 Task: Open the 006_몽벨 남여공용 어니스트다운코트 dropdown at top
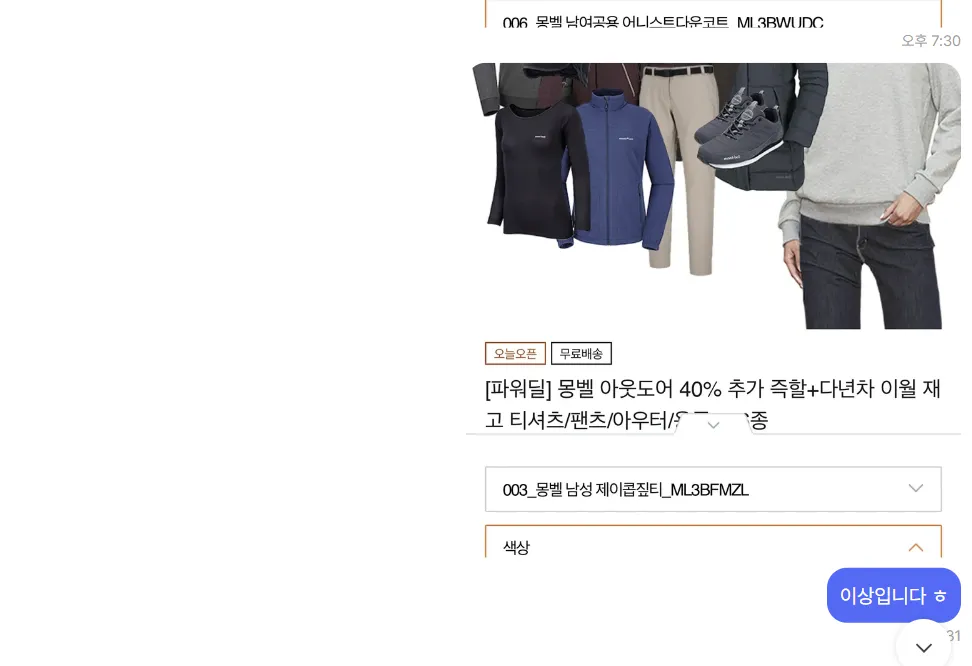[713, 14]
